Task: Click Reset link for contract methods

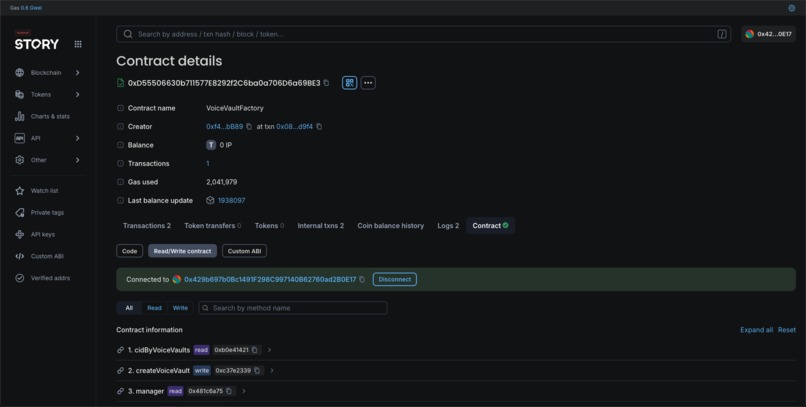Action: 786,330
